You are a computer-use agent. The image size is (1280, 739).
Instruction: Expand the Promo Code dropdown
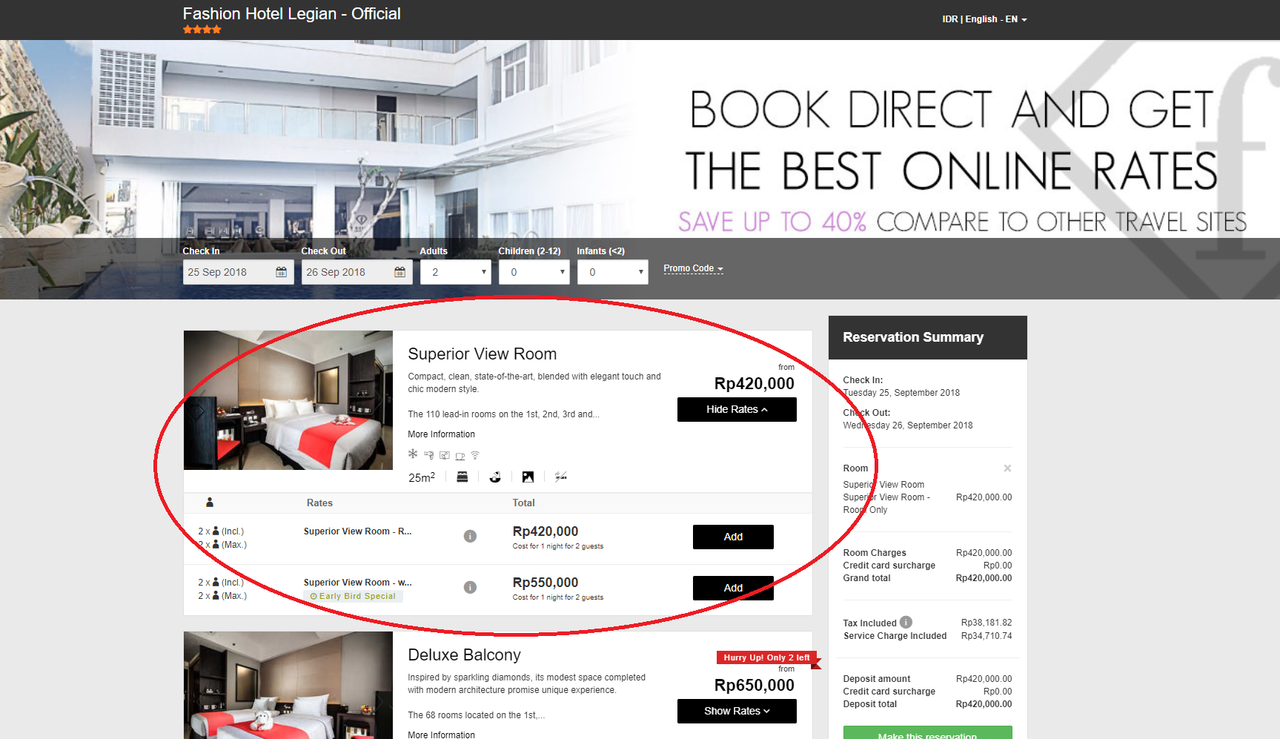[x=693, y=268]
